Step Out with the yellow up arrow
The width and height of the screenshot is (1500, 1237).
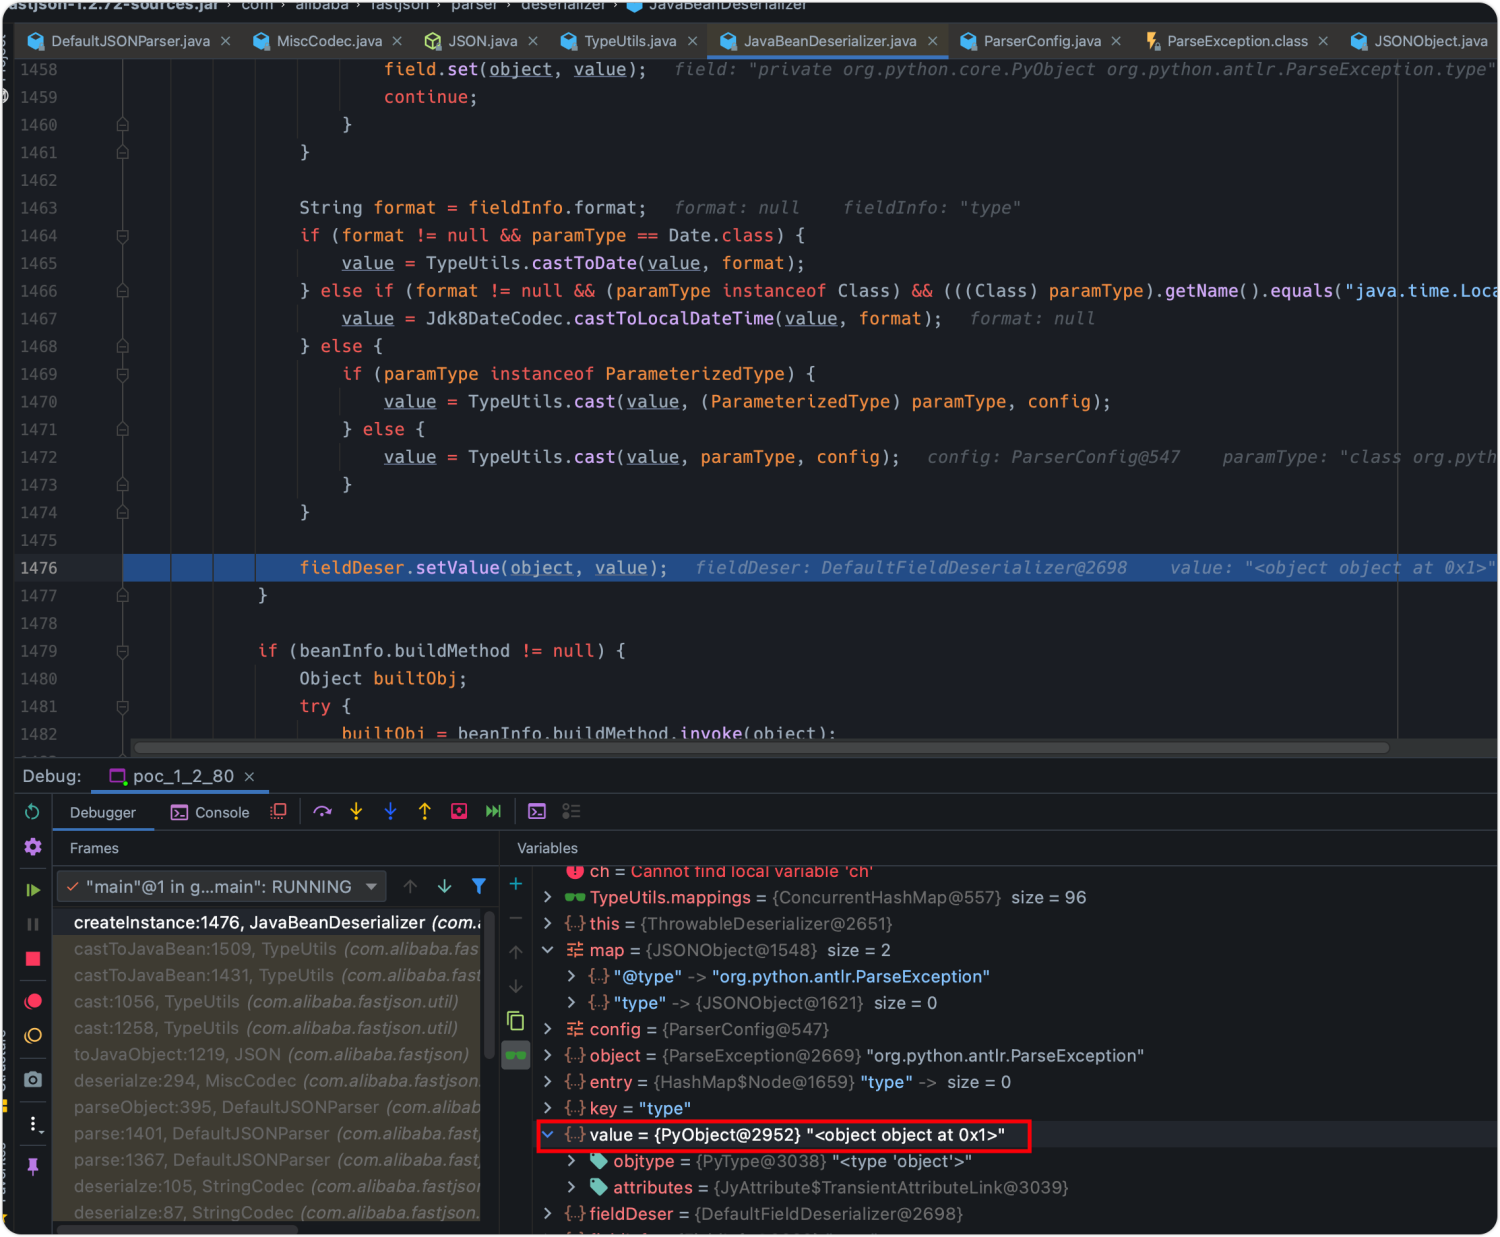coord(425,811)
